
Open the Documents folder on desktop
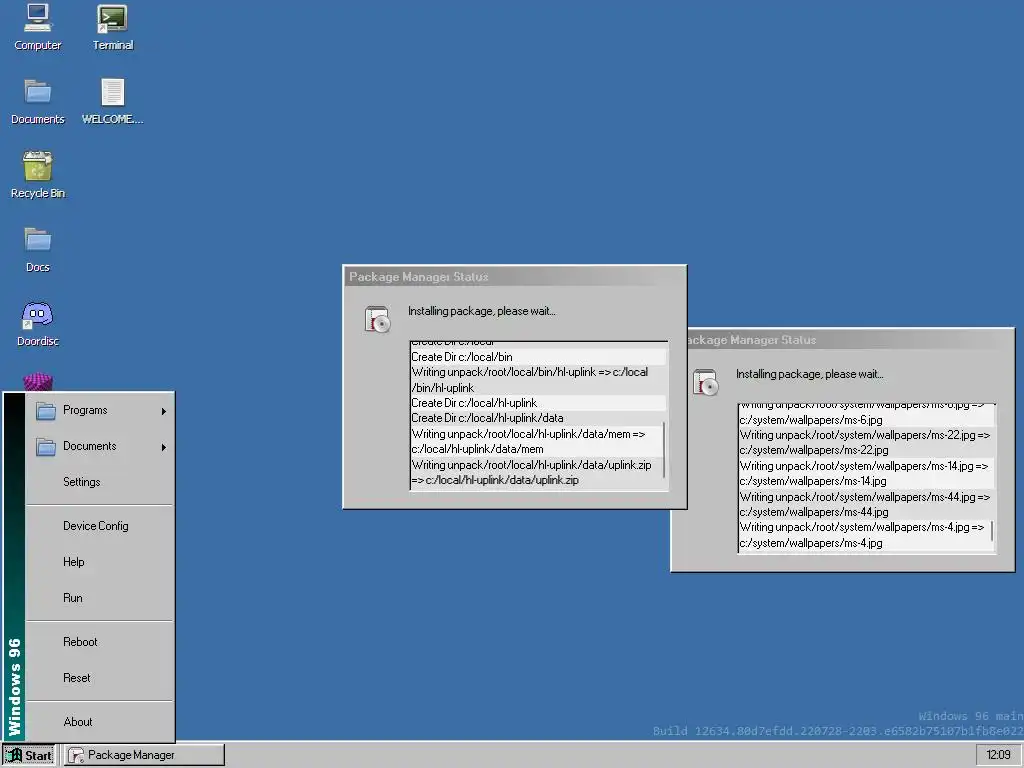[37, 101]
